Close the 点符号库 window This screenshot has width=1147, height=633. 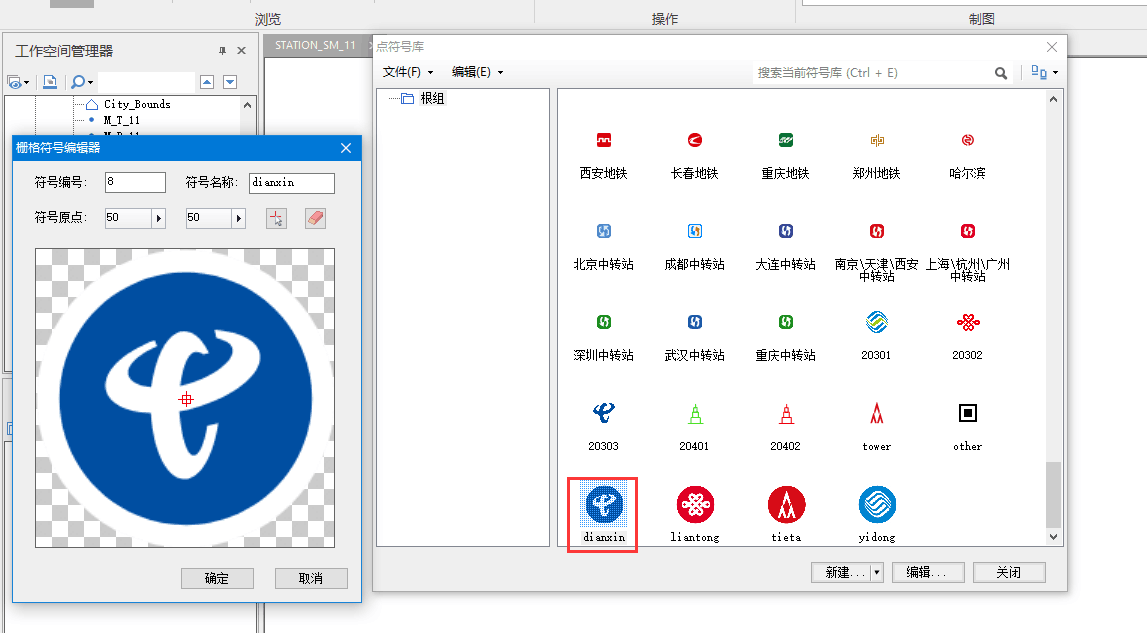coord(1052,47)
